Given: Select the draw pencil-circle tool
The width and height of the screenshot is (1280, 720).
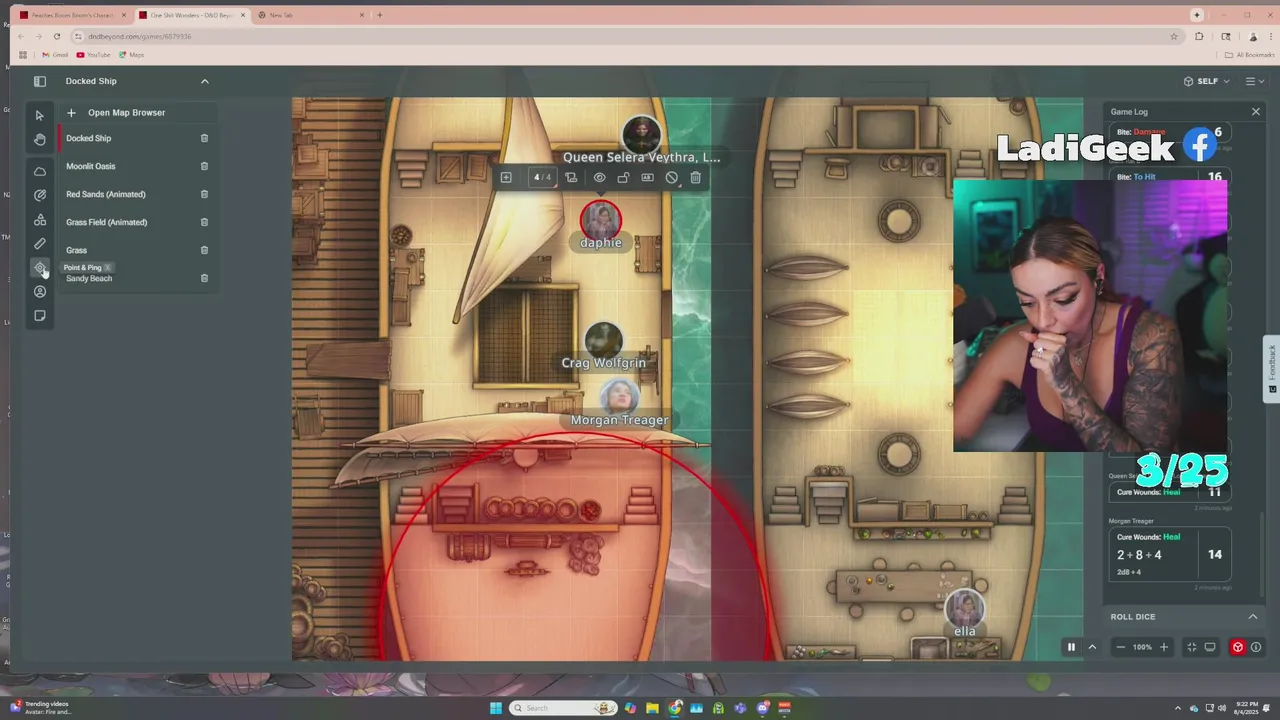Looking at the screenshot, I should 40,195.
